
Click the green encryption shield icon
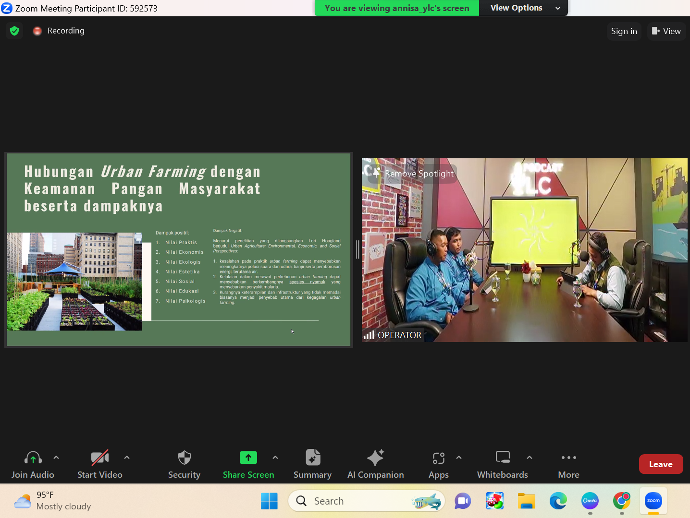pyautogui.click(x=14, y=31)
